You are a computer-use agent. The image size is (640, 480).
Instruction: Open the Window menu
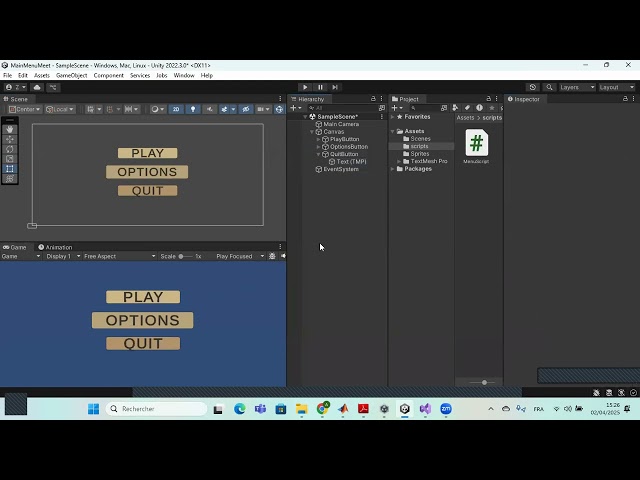(x=184, y=76)
